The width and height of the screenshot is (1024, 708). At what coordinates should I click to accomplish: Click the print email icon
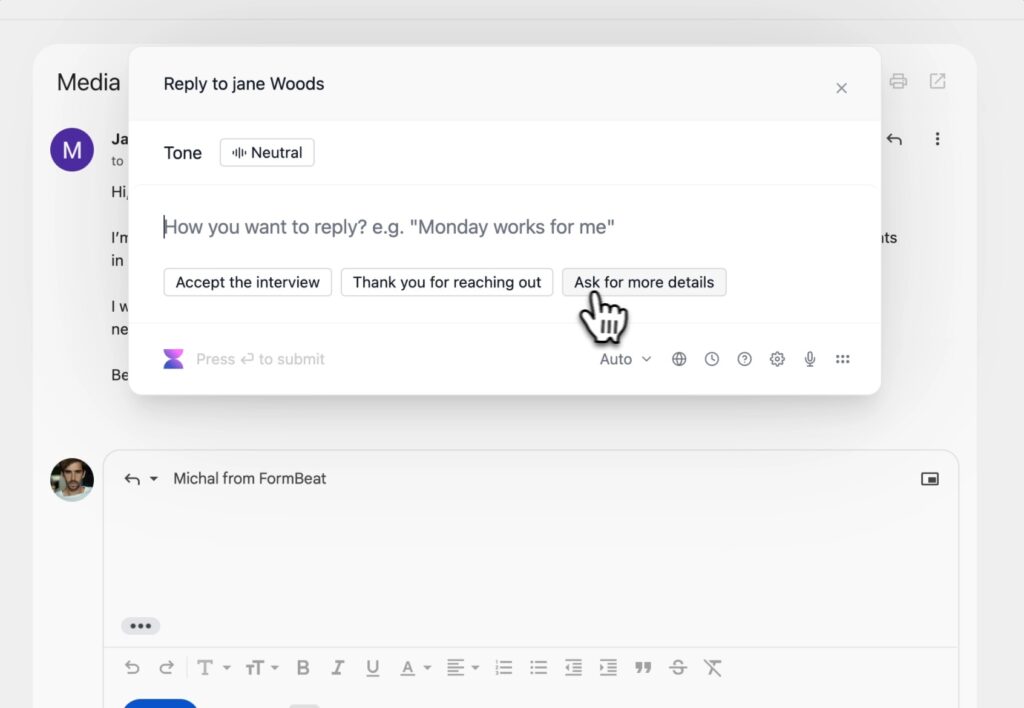tap(899, 81)
